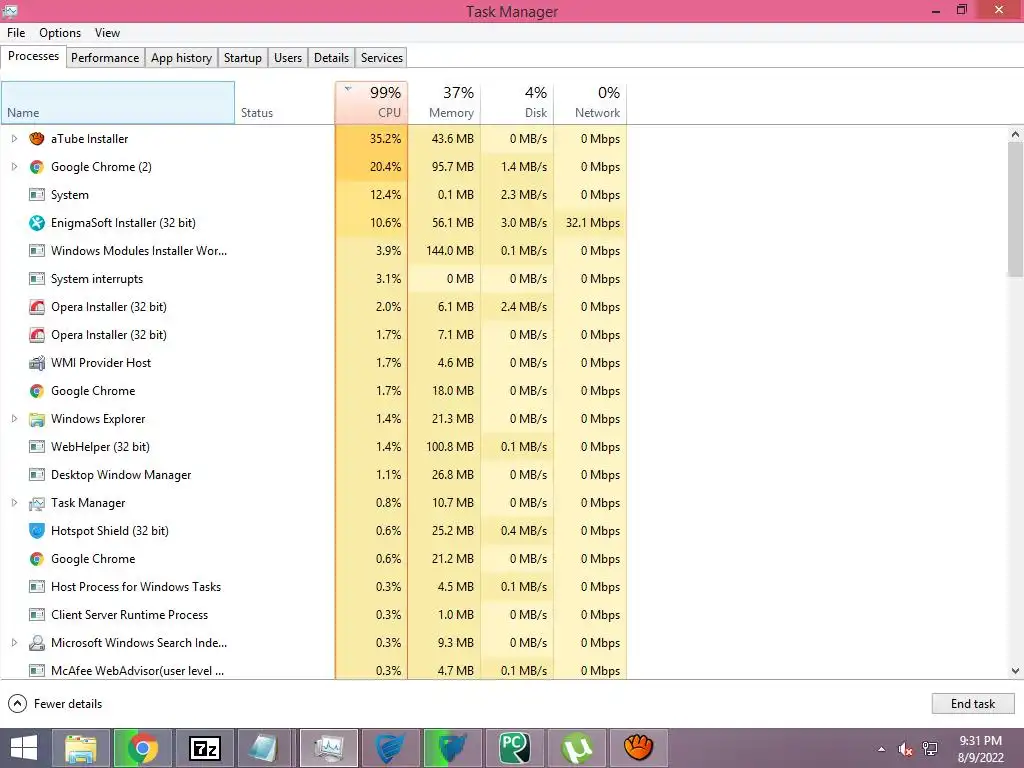Switch to the Services tab

point(382,57)
